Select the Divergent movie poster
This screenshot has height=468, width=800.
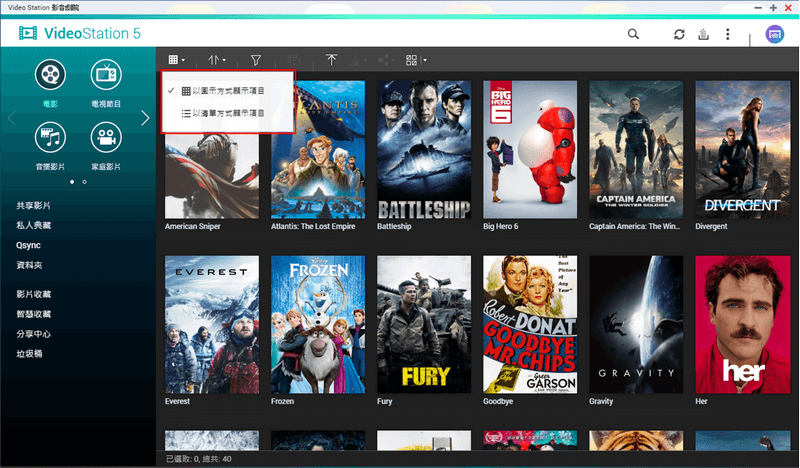click(x=742, y=150)
